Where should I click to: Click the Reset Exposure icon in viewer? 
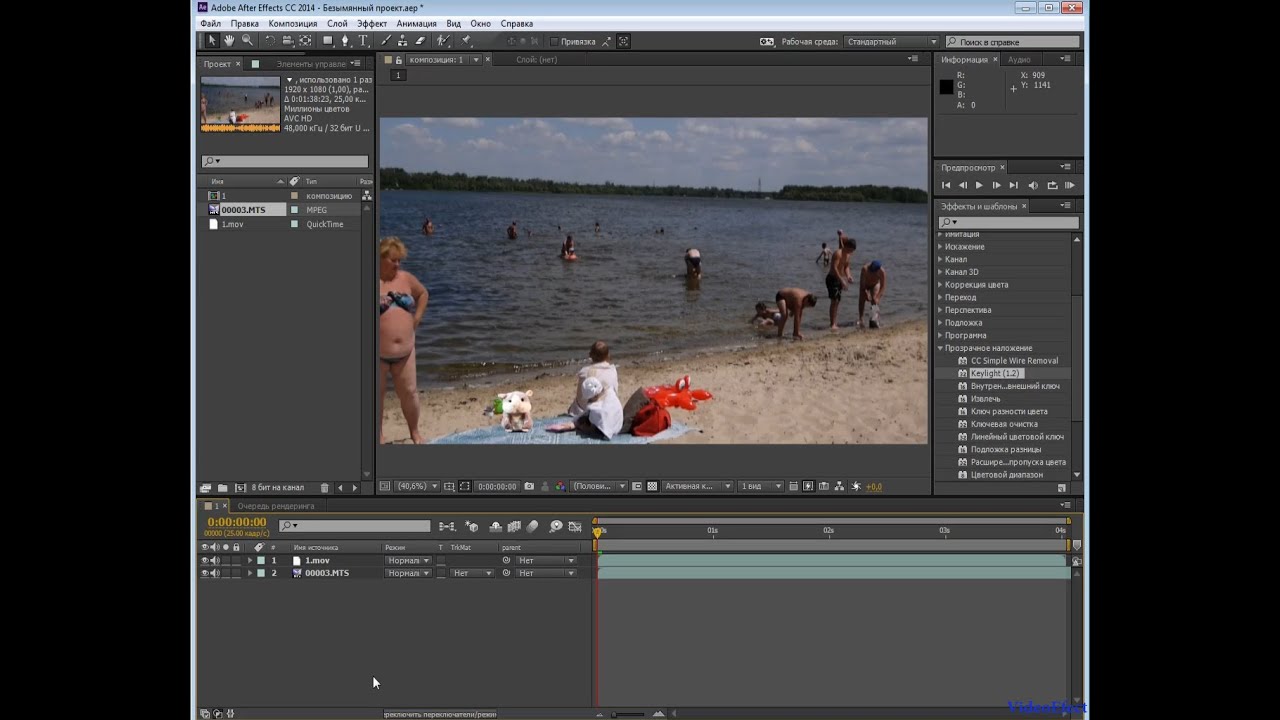(856, 486)
